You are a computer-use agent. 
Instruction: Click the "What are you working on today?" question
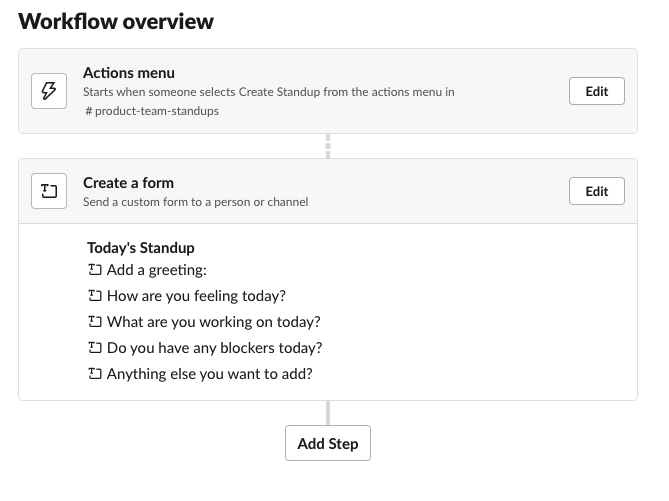pos(213,322)
